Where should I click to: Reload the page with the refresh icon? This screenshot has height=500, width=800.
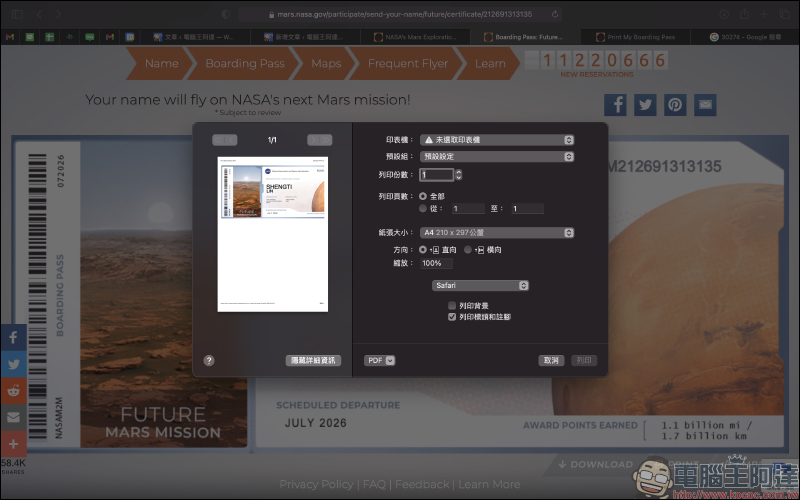coord(555,14)
